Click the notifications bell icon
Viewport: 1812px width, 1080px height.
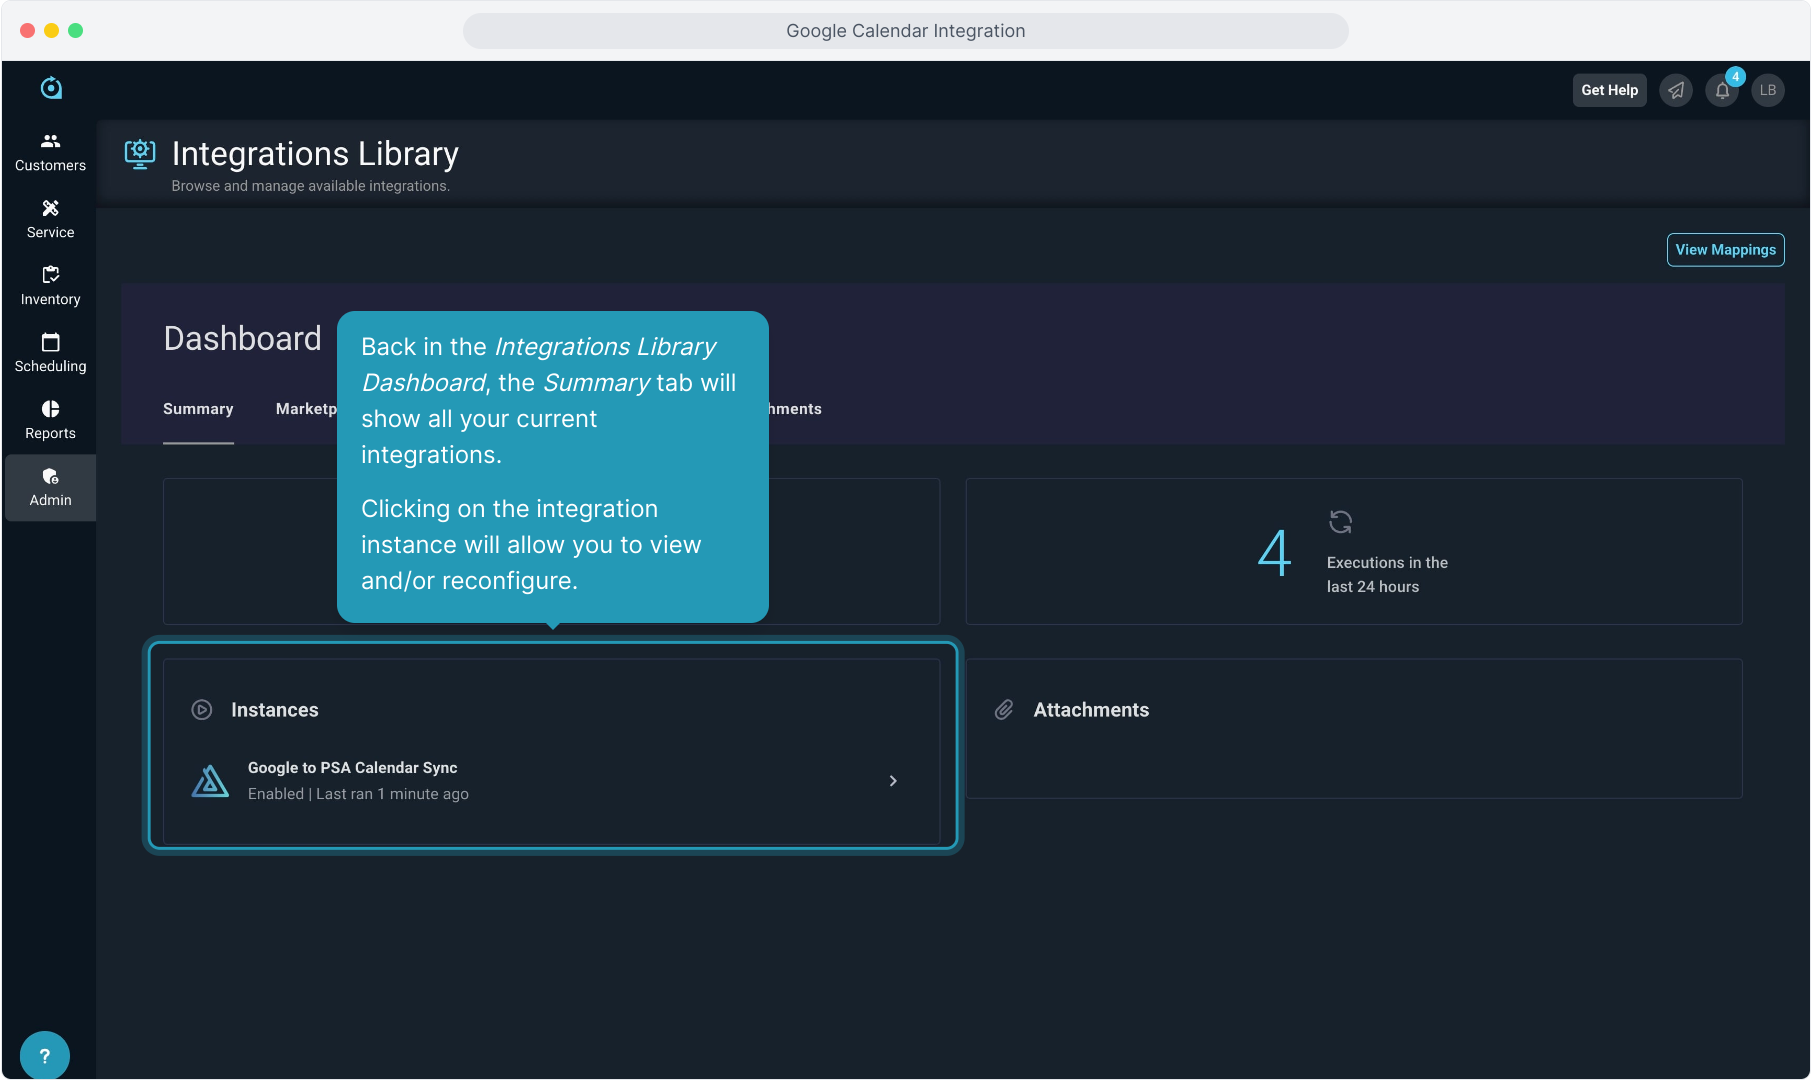1722,90
